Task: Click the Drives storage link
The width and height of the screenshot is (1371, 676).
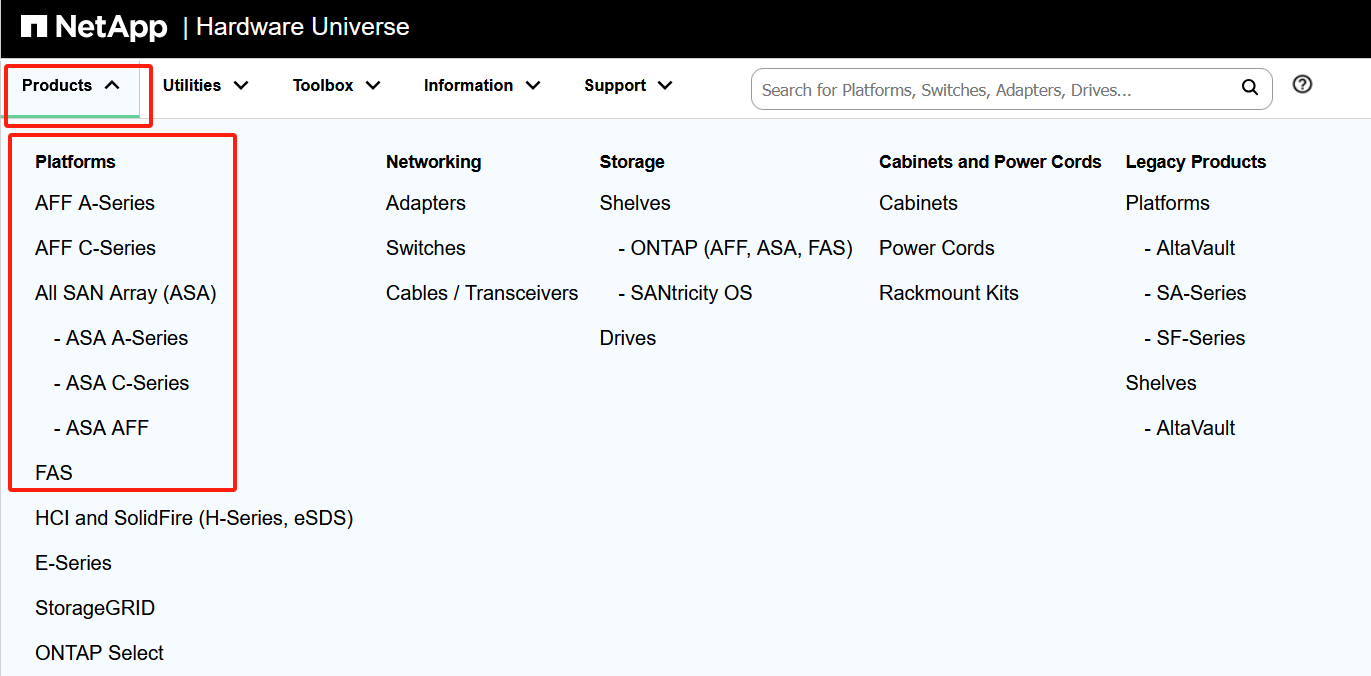Action: coord(628,338)
